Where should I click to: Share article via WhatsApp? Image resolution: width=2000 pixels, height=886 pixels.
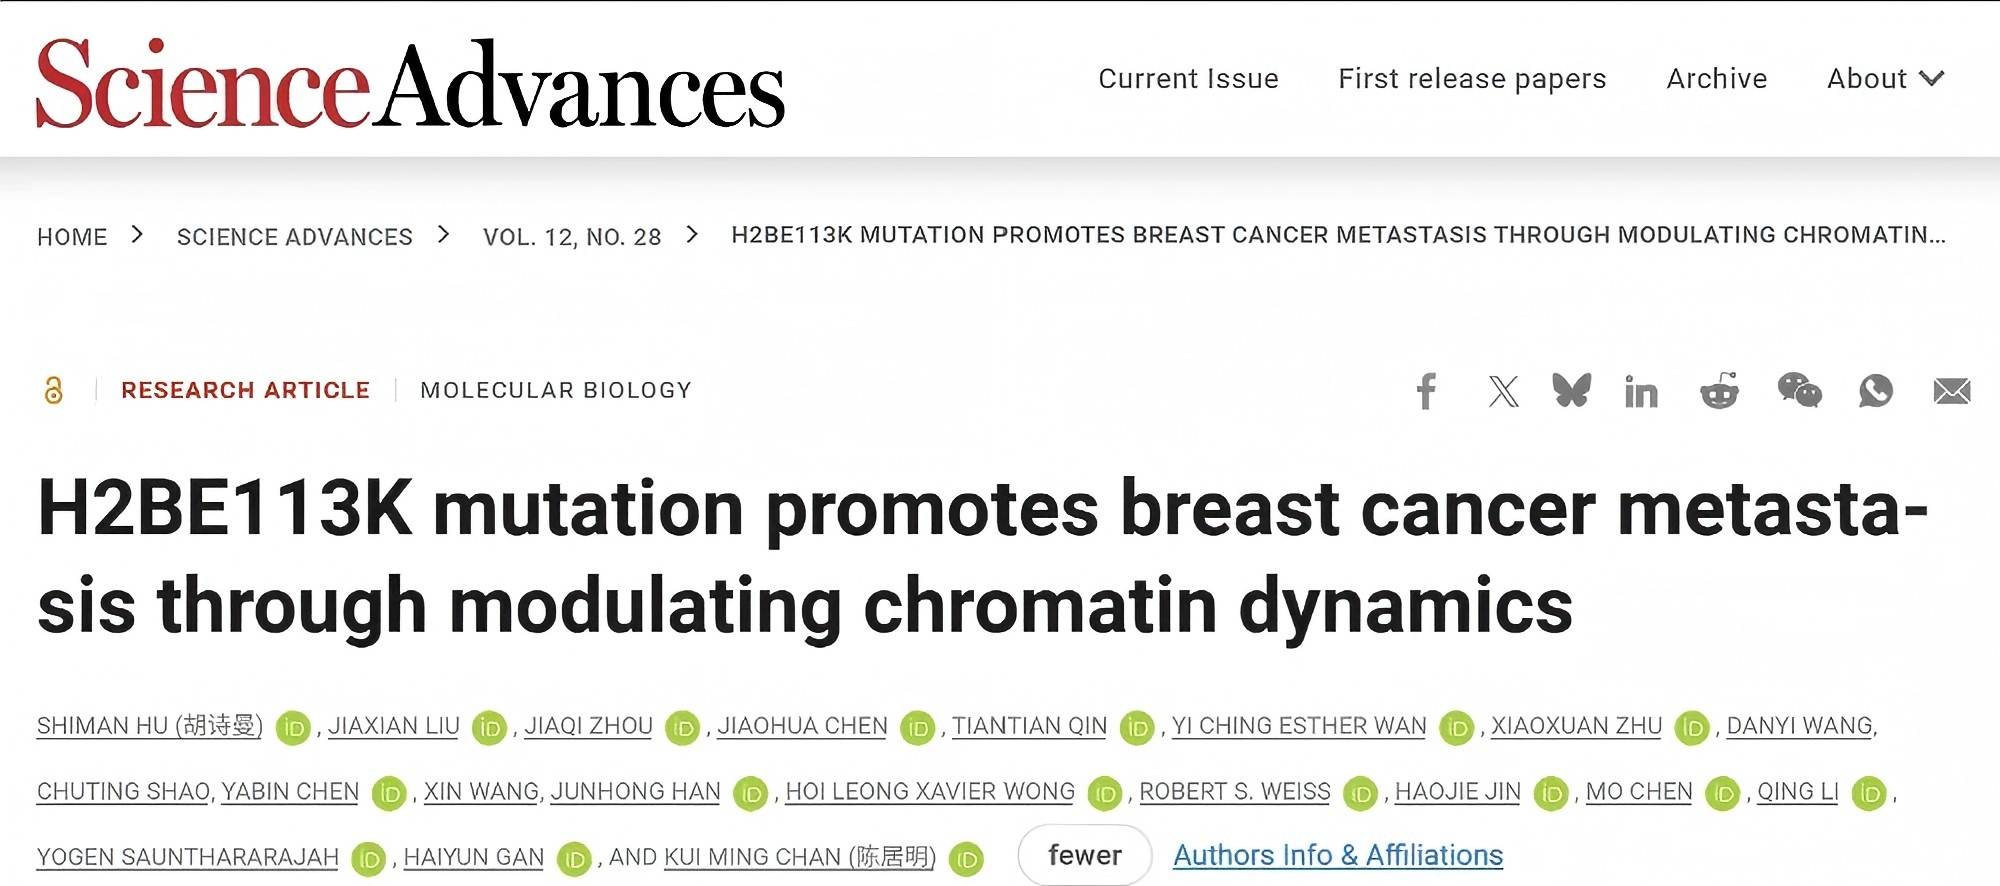(1876, 390)
